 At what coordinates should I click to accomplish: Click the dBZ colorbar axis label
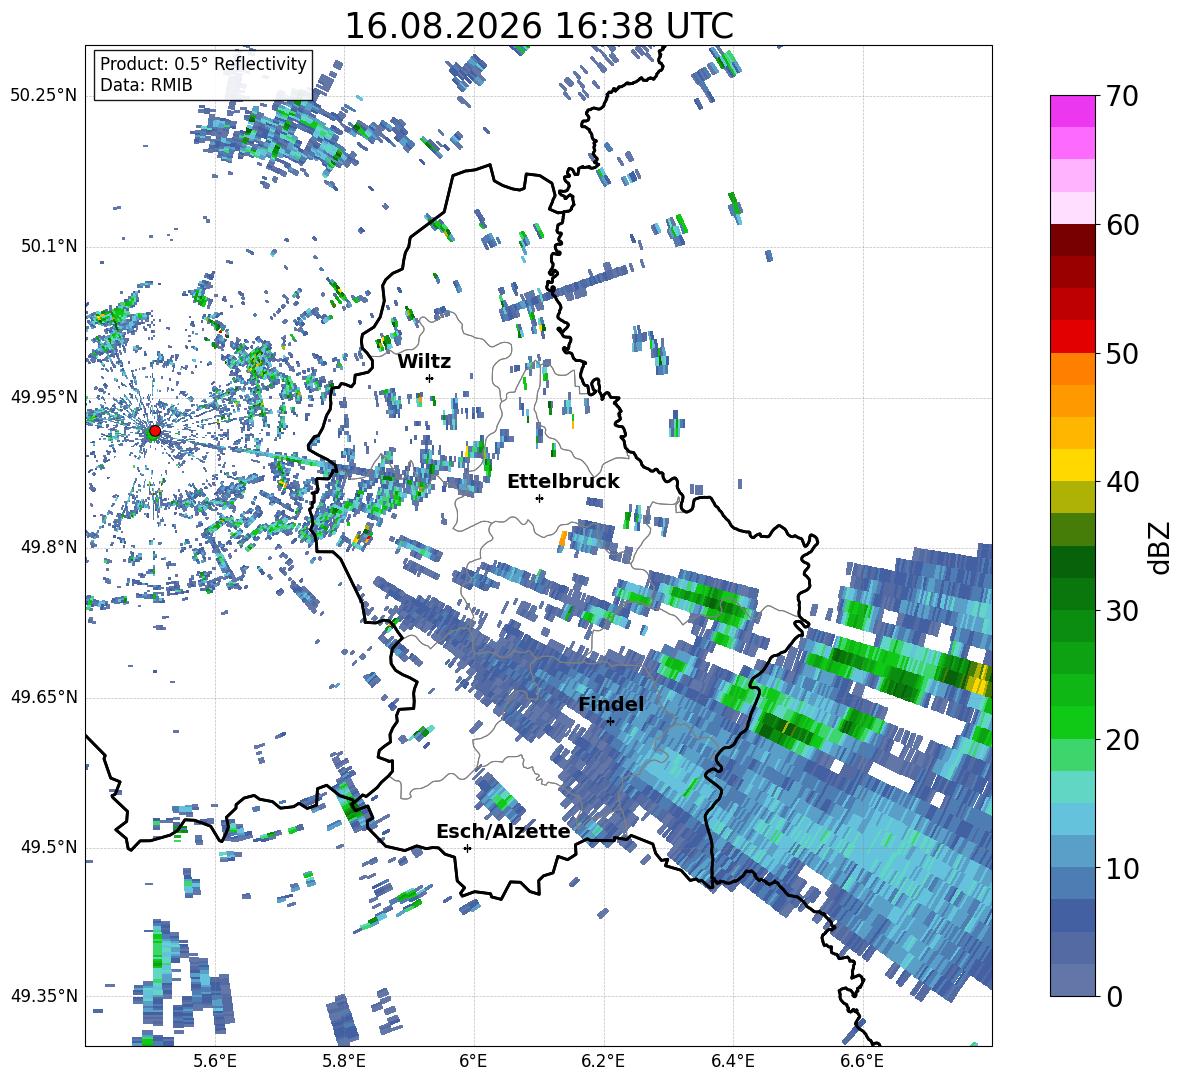click(x=1161, y=547)
